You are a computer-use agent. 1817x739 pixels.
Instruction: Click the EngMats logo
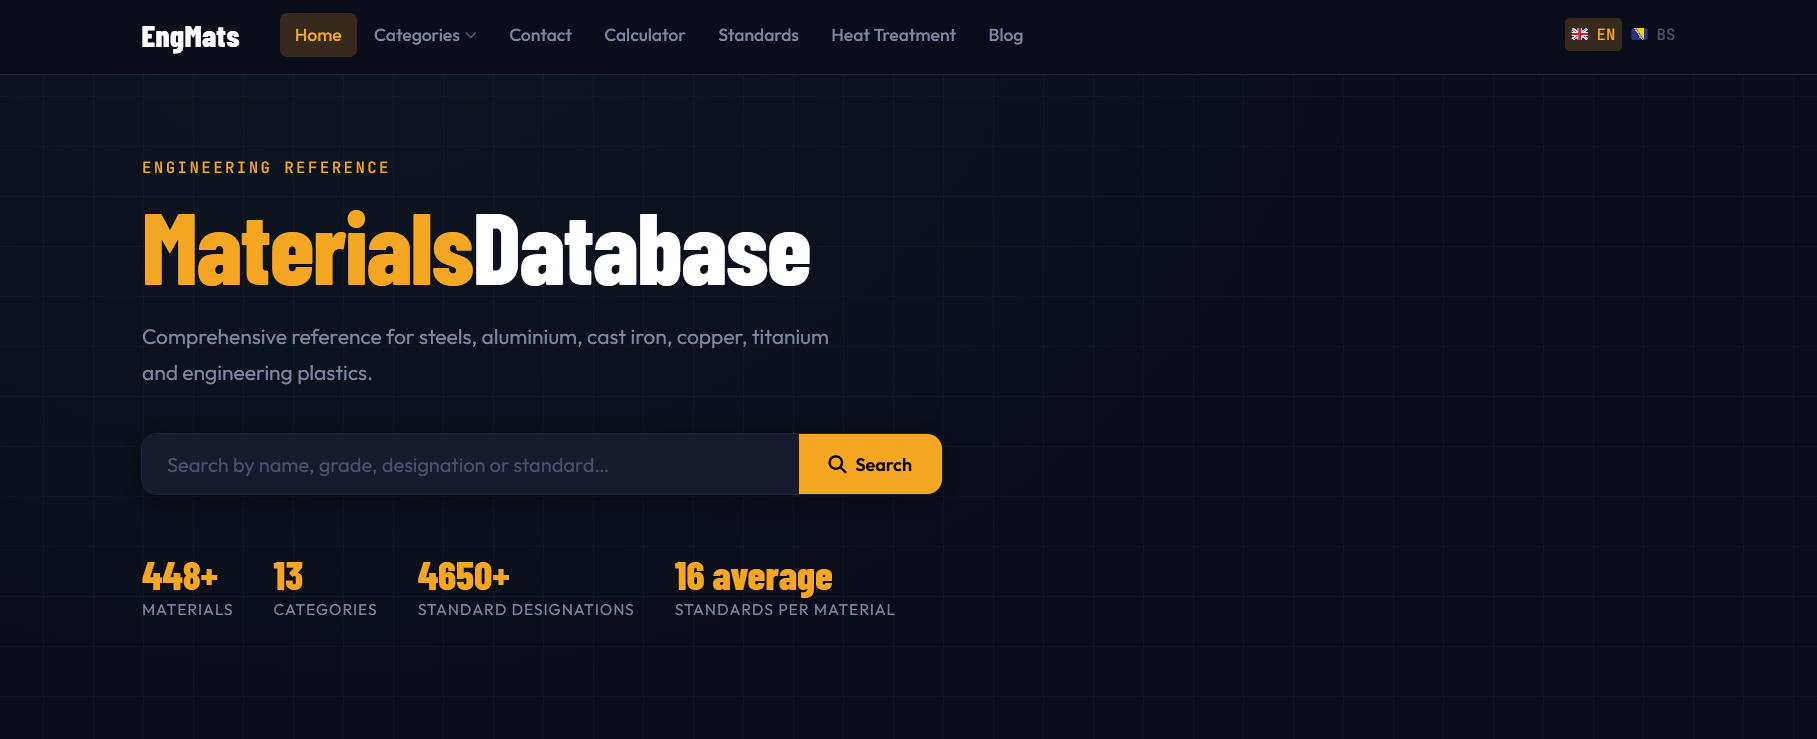pos(190,37)
